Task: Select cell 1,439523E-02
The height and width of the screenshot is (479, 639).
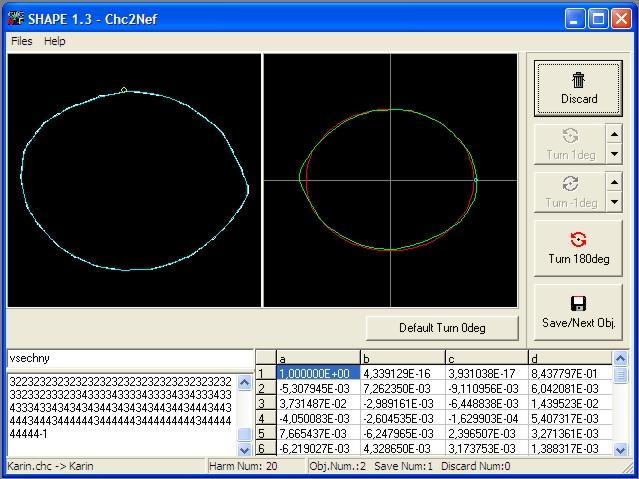Action: [x=571, y=404]
